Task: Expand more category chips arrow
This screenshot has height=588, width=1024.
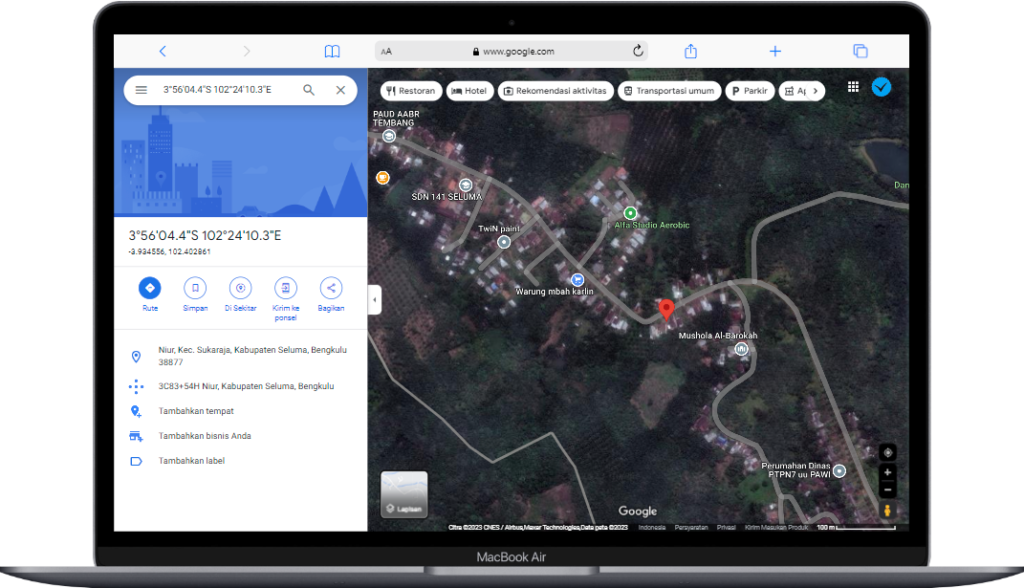Action: (x=815, y=91)
